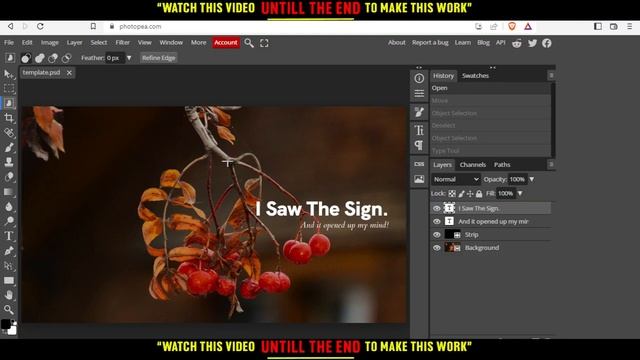Select the Brush tool
640x360 pixels.
9,147
